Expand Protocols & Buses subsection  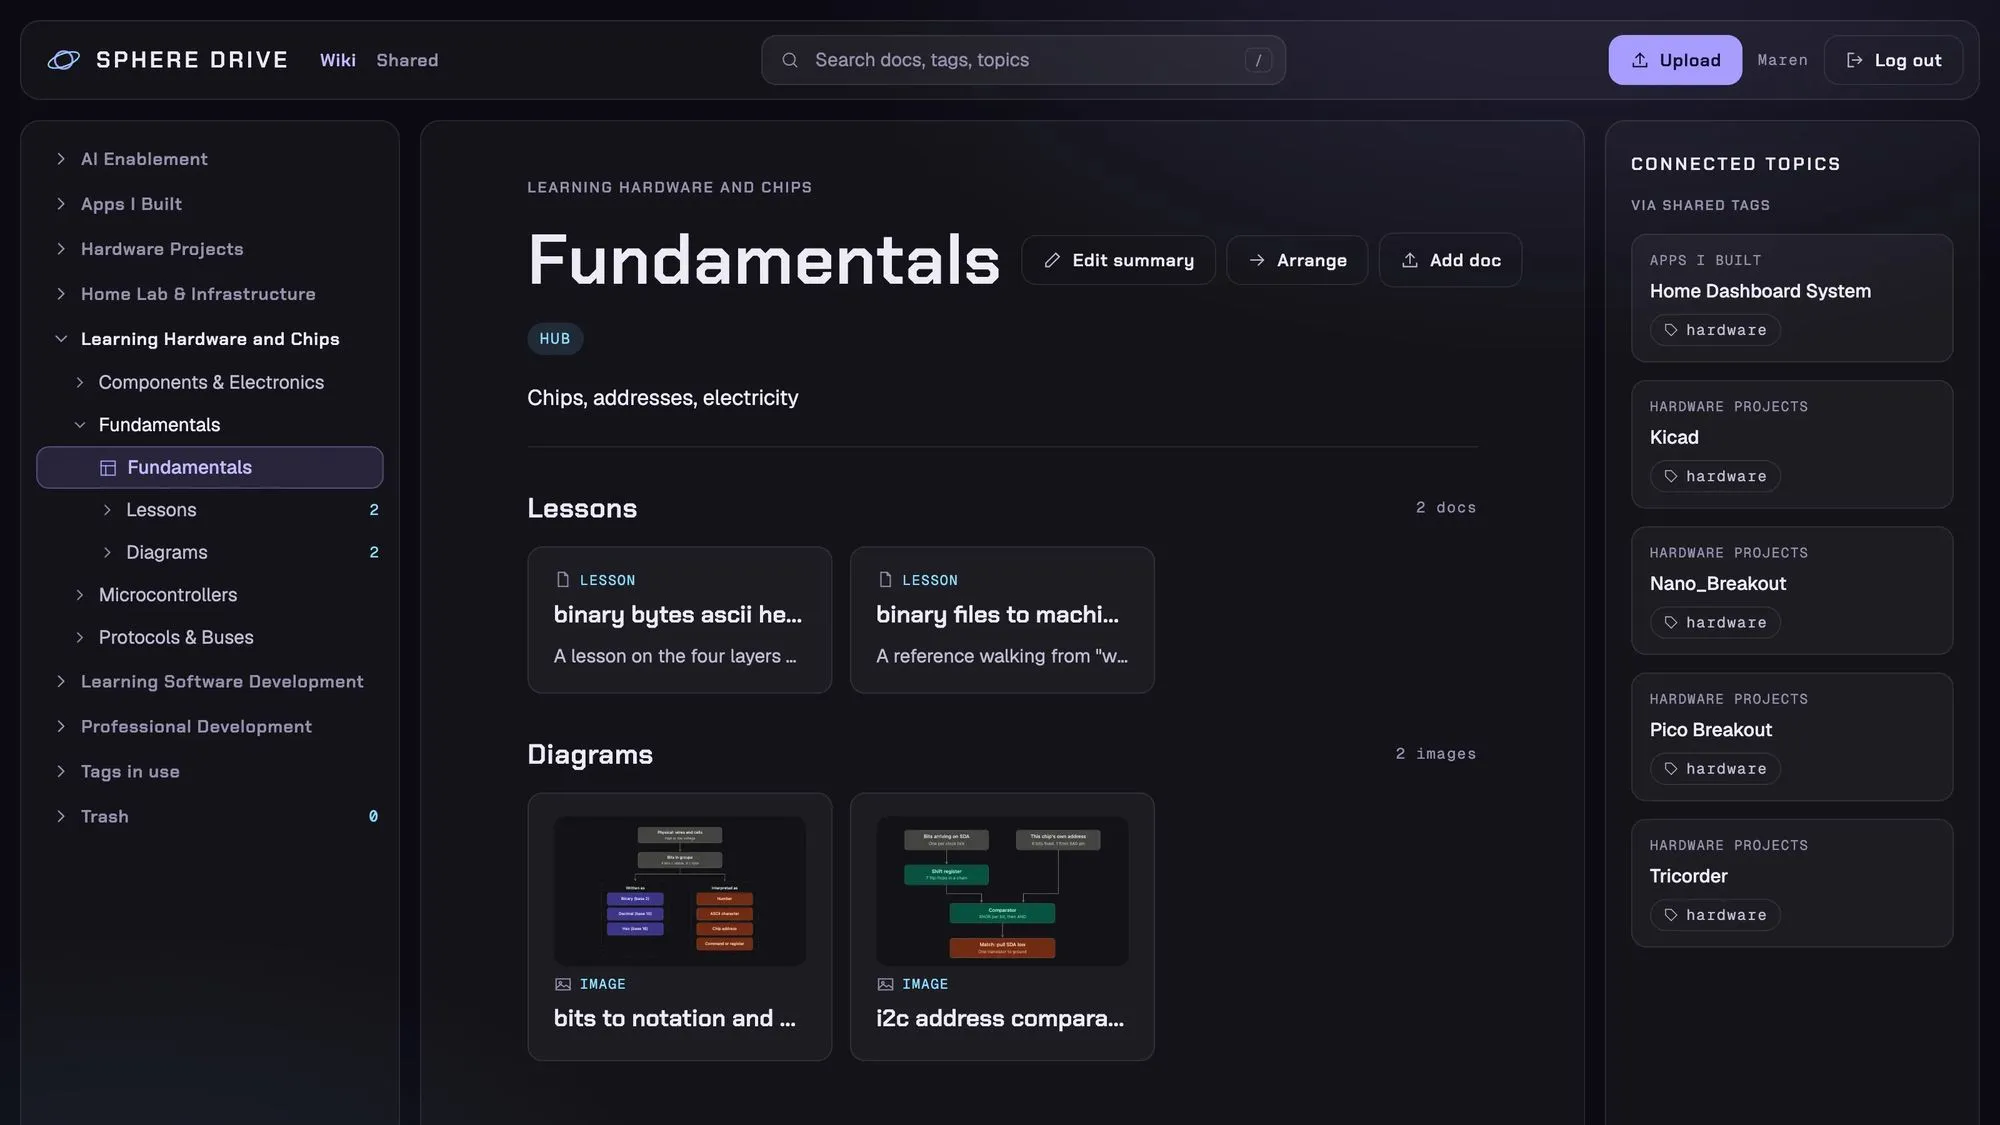(x=80, y=637)
